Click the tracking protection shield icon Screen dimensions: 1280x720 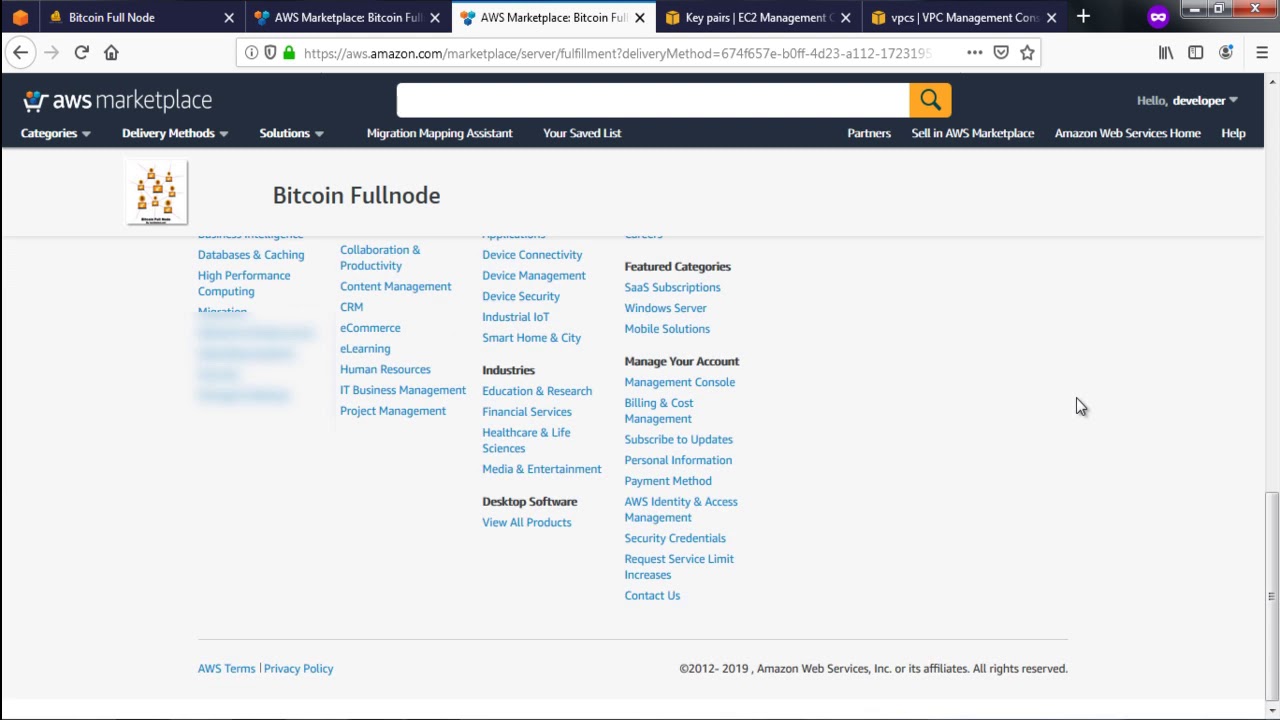tap(270, 53)
